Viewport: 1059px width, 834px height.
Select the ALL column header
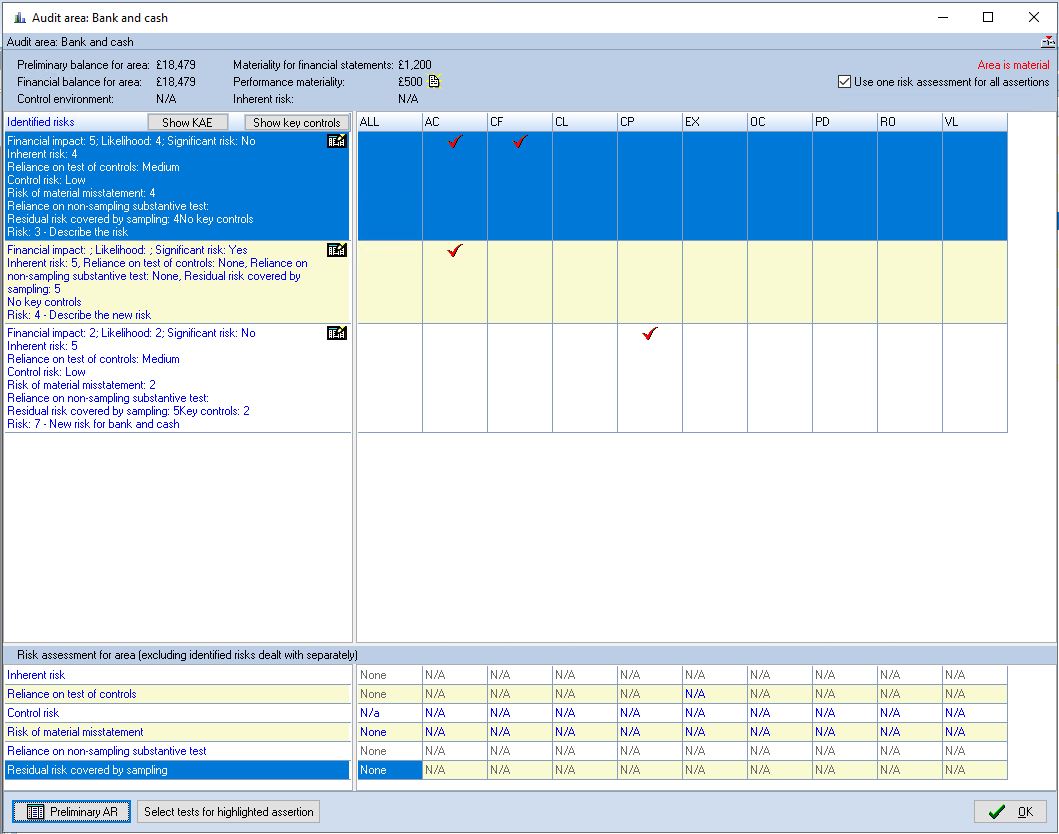[x=390, y=122]
